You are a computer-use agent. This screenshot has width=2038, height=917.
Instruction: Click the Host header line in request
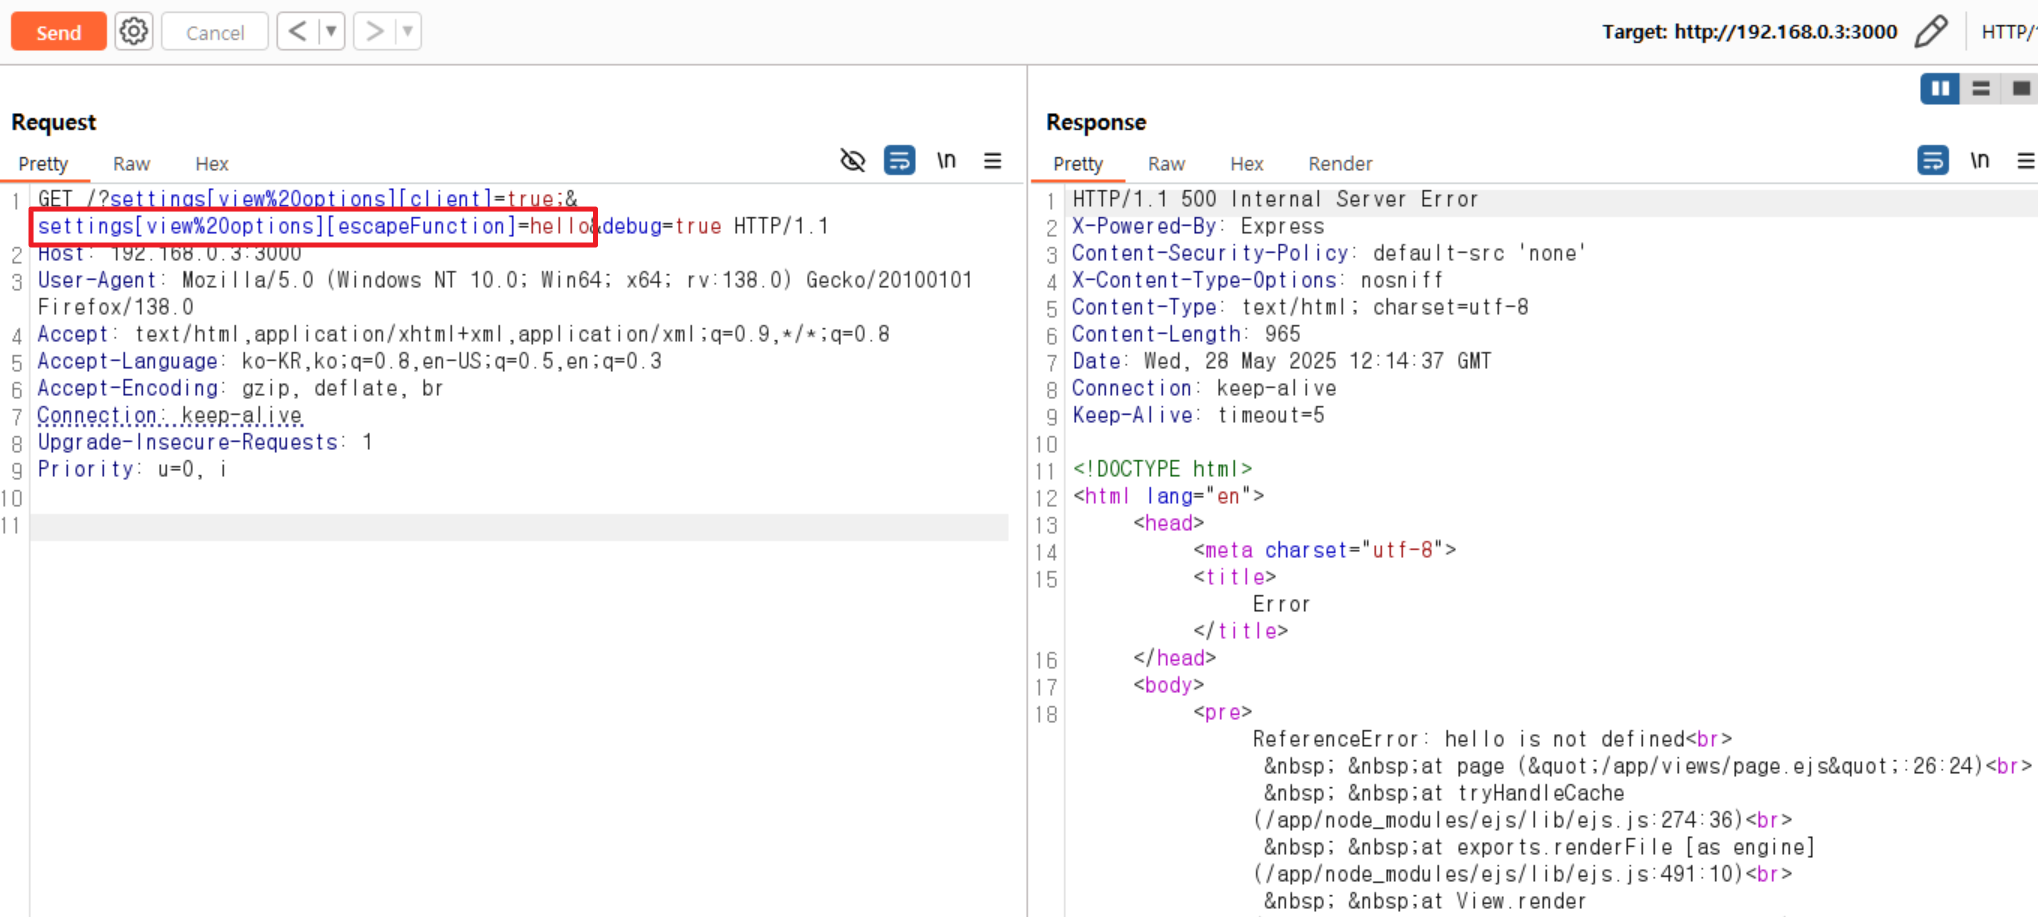170,254
